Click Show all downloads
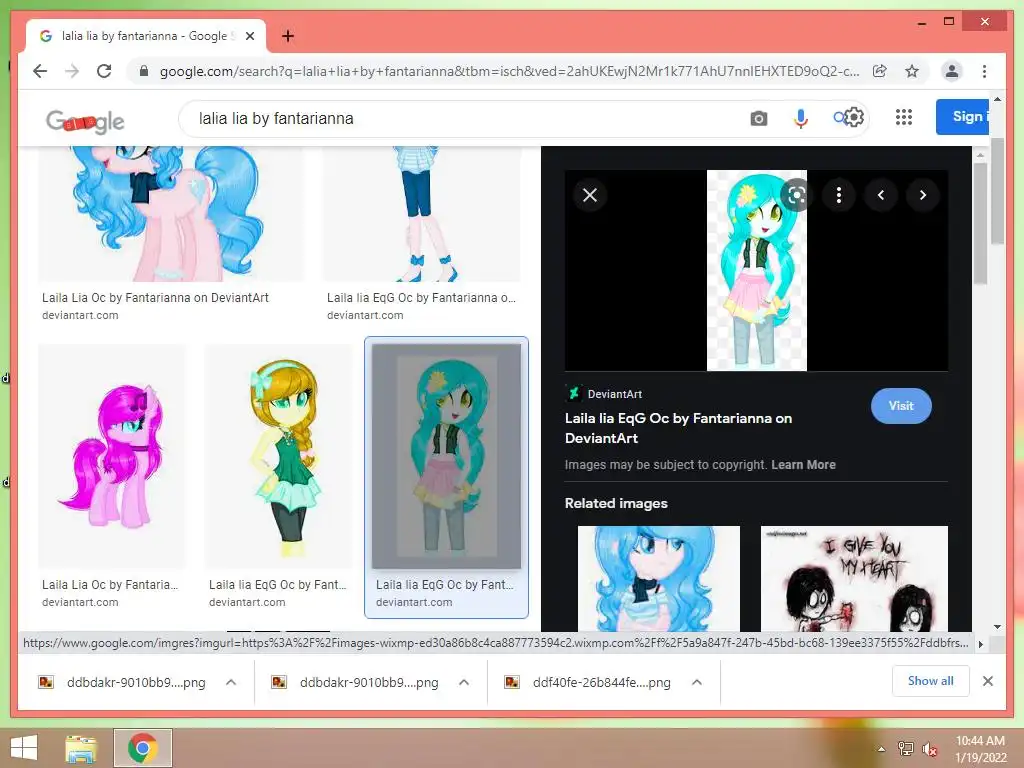 coord(931,681)
